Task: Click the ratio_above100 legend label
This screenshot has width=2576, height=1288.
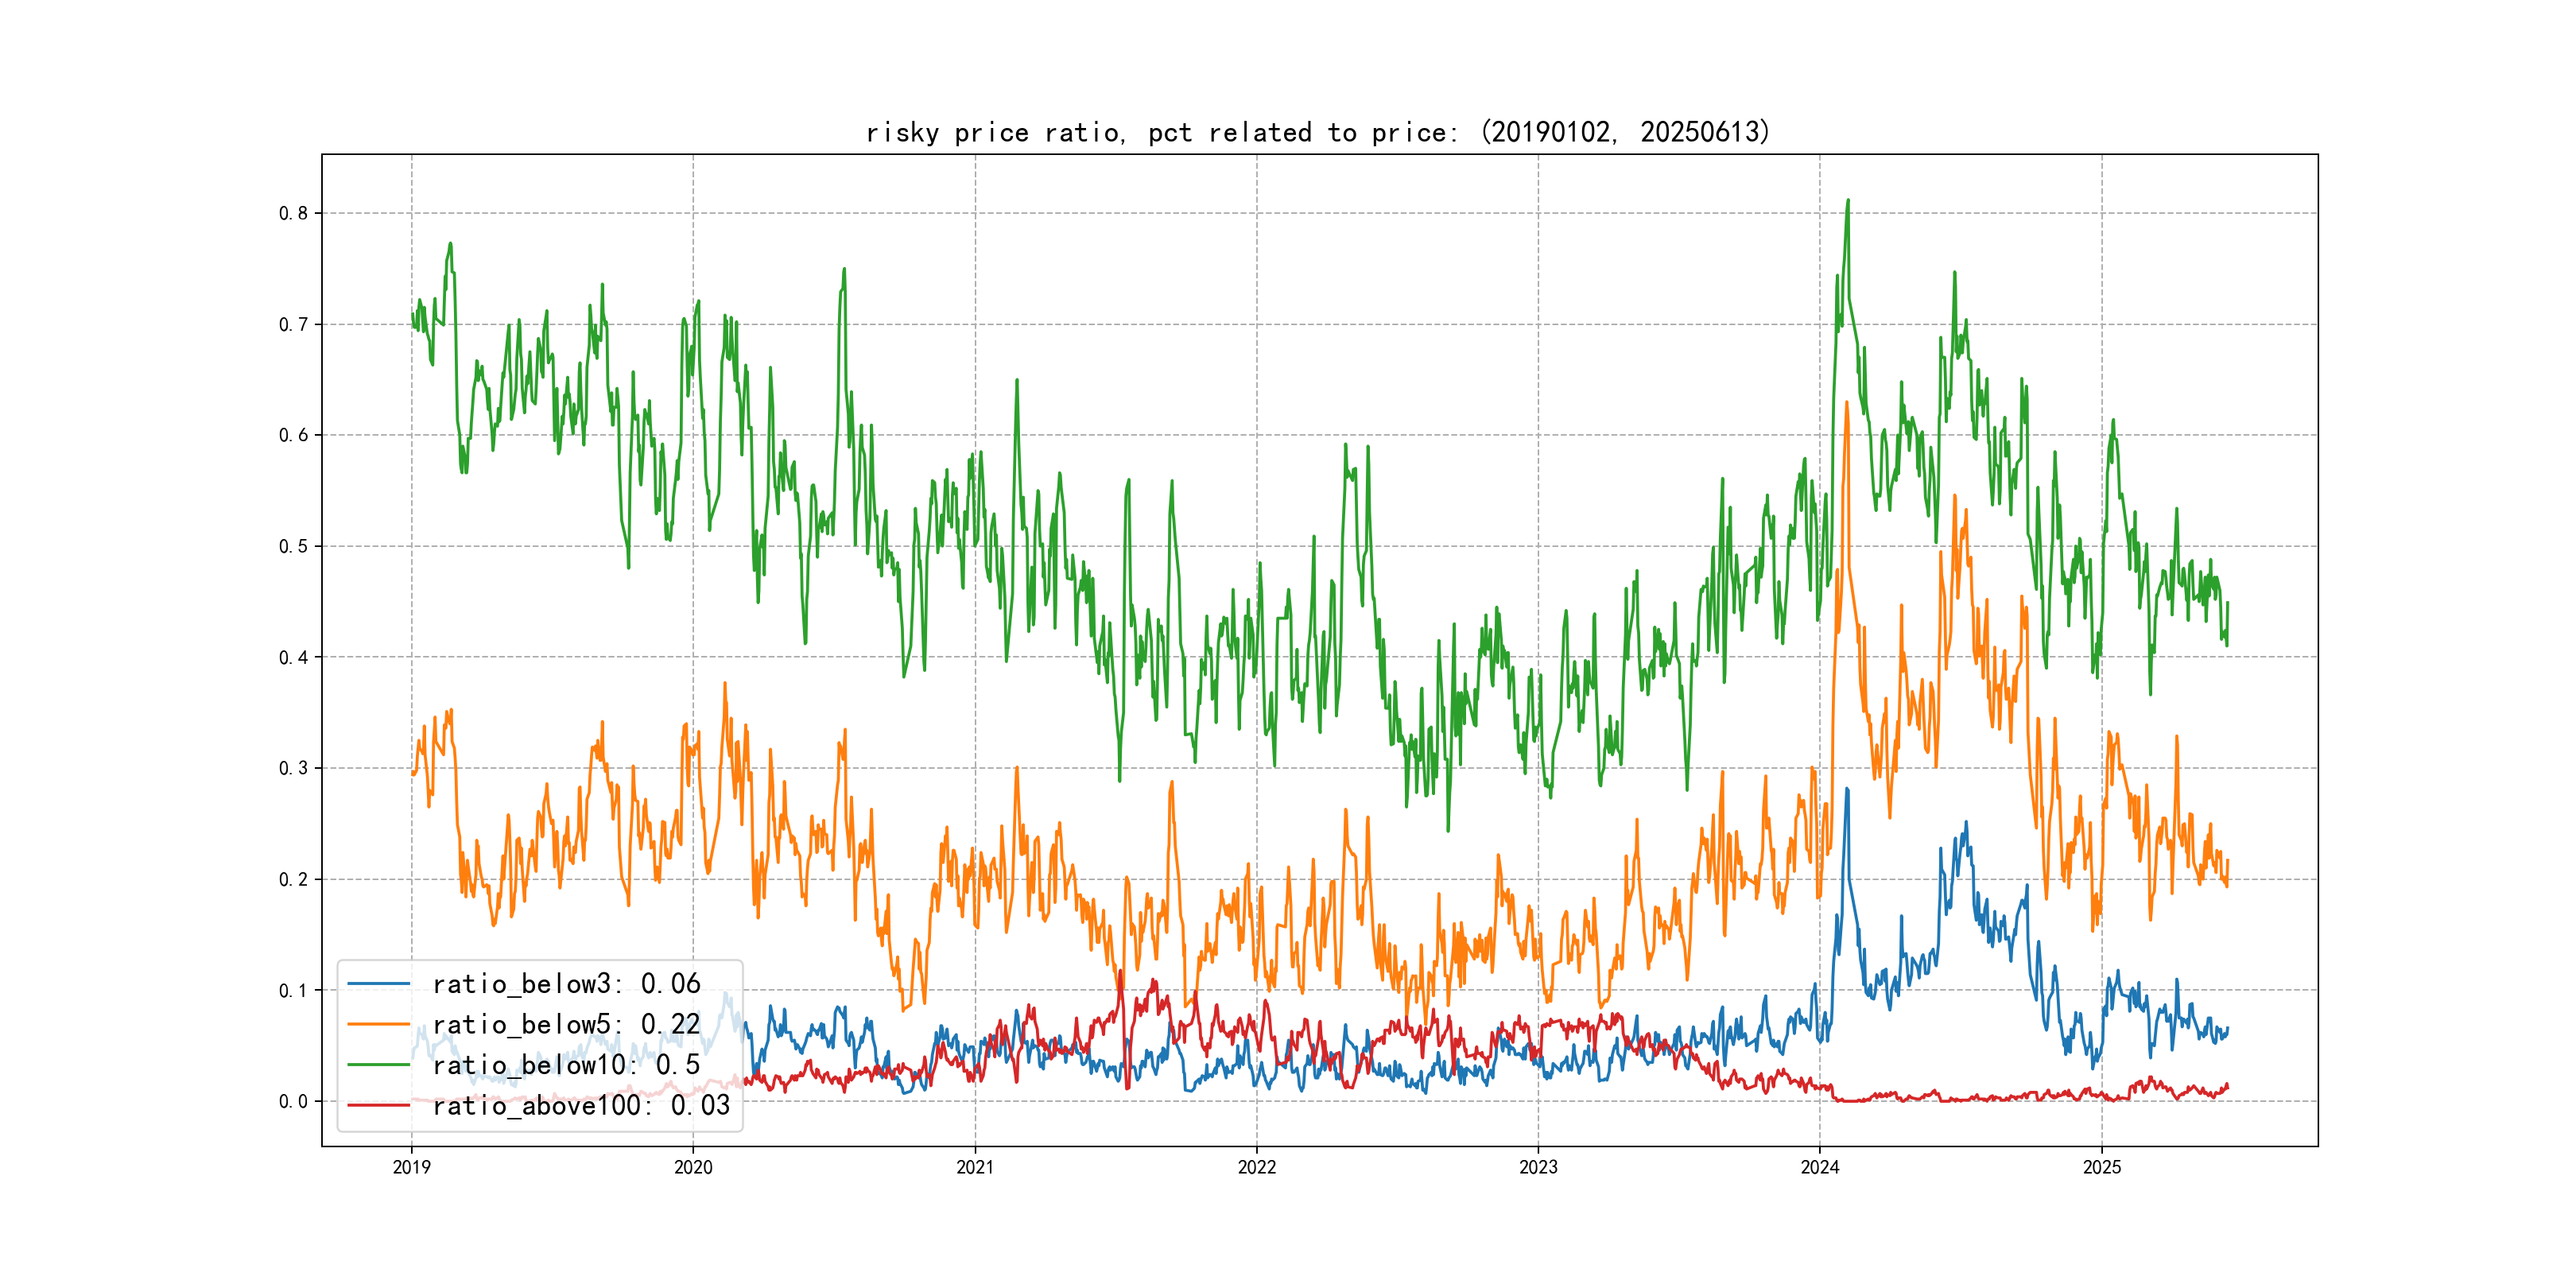Action: 581,1105
